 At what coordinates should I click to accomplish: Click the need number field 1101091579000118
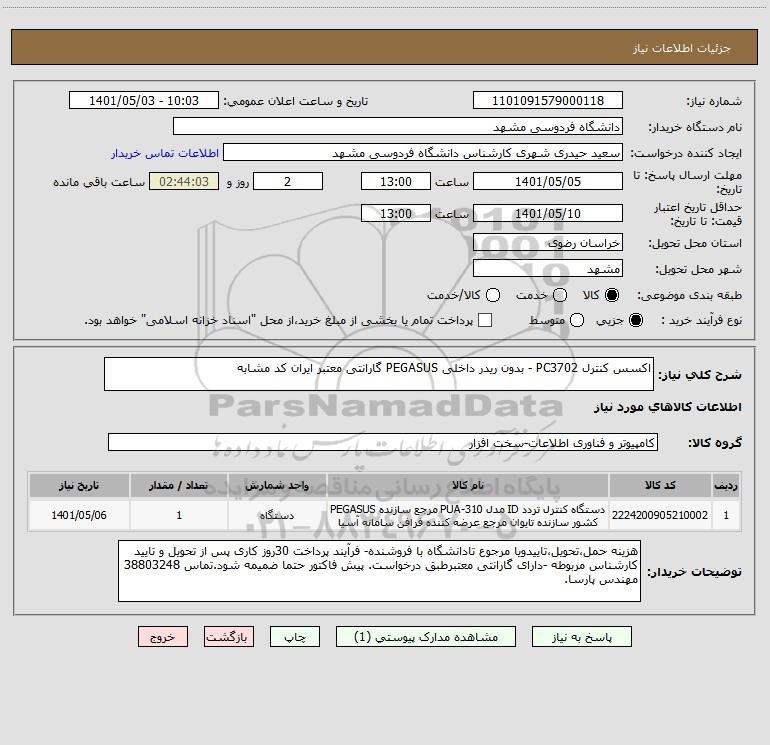coord(548,101)
